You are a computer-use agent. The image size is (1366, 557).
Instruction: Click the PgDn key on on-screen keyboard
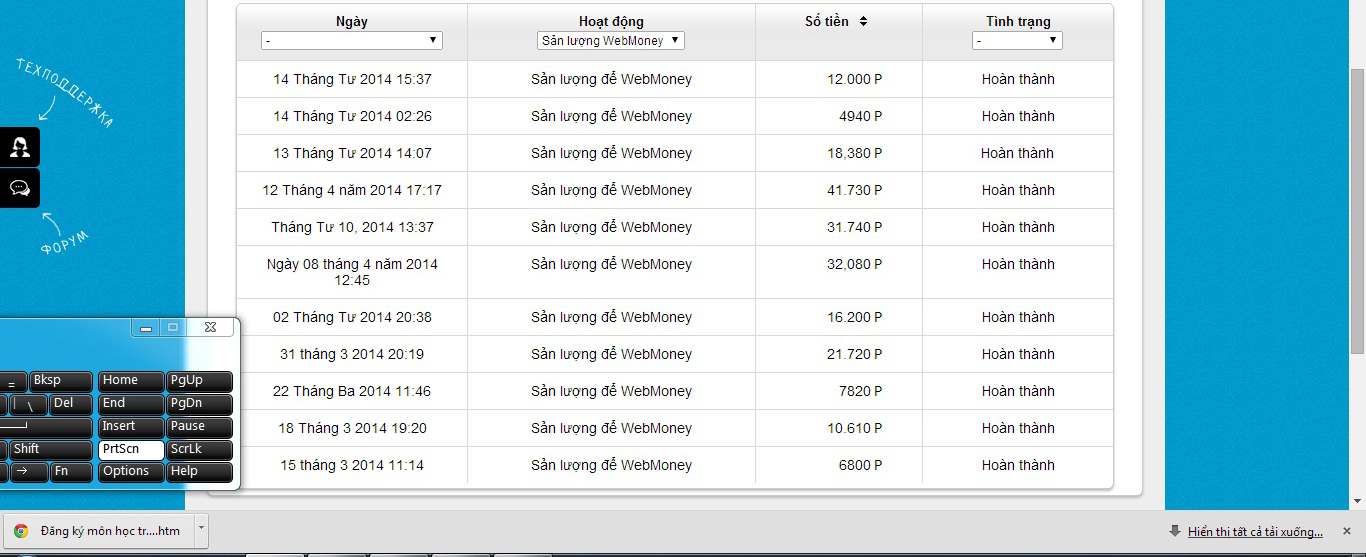pyautogui.click(x=199, y=404)
